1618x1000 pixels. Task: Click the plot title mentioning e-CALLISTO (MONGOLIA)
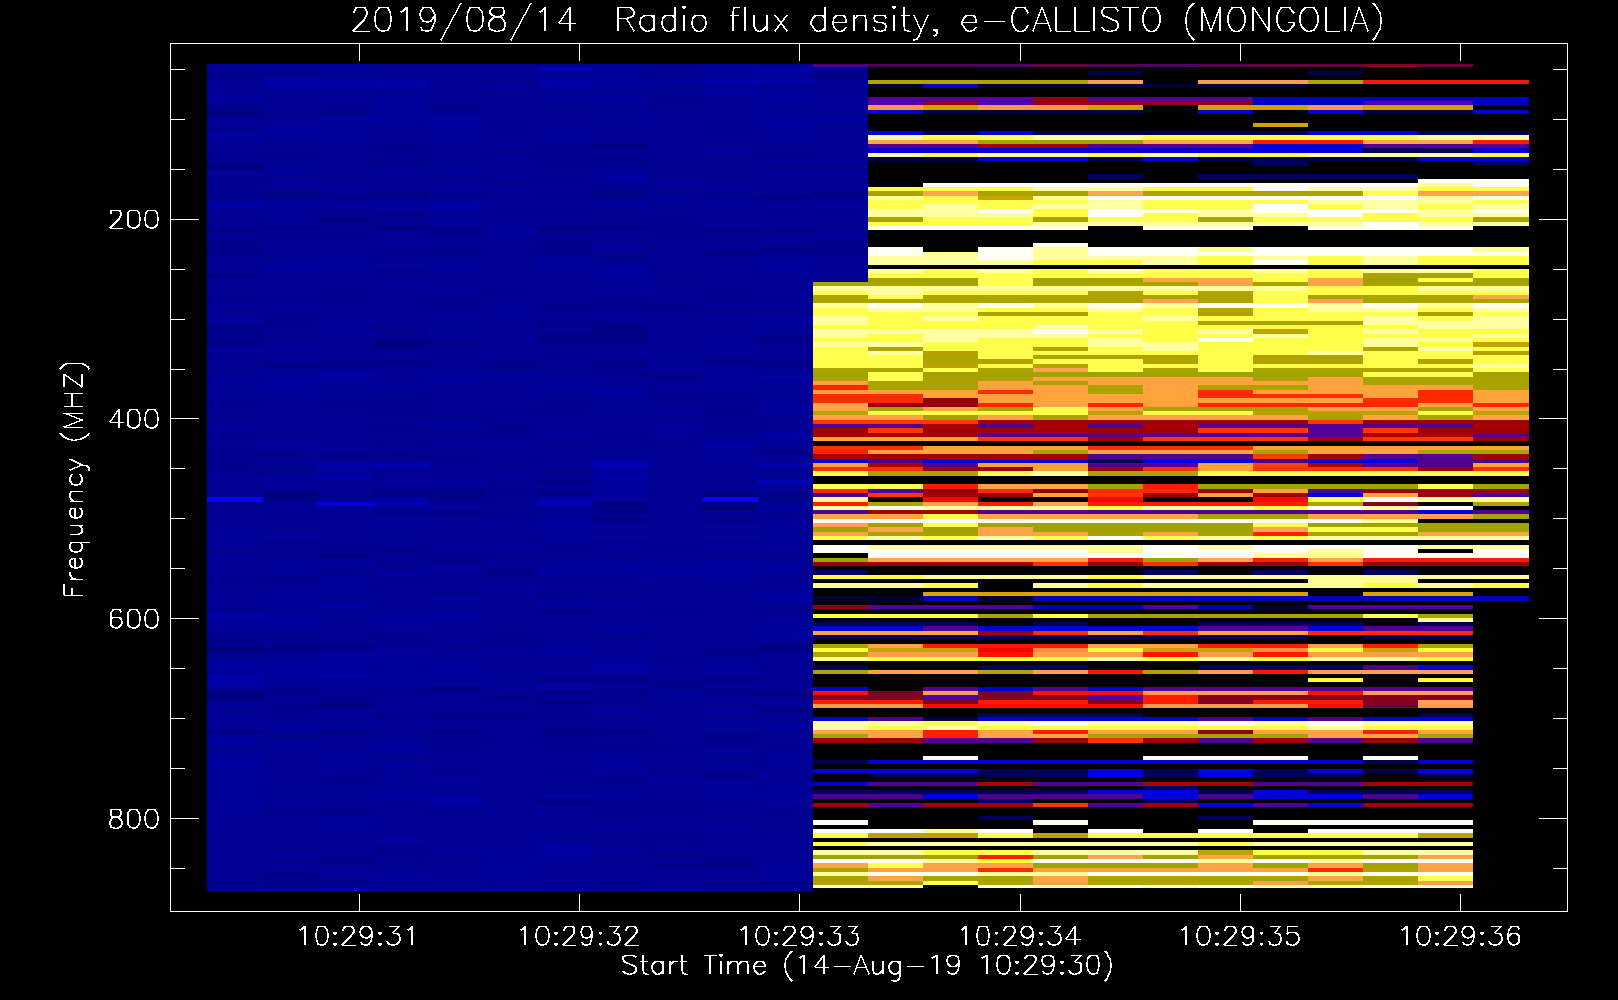coord(867,20)
